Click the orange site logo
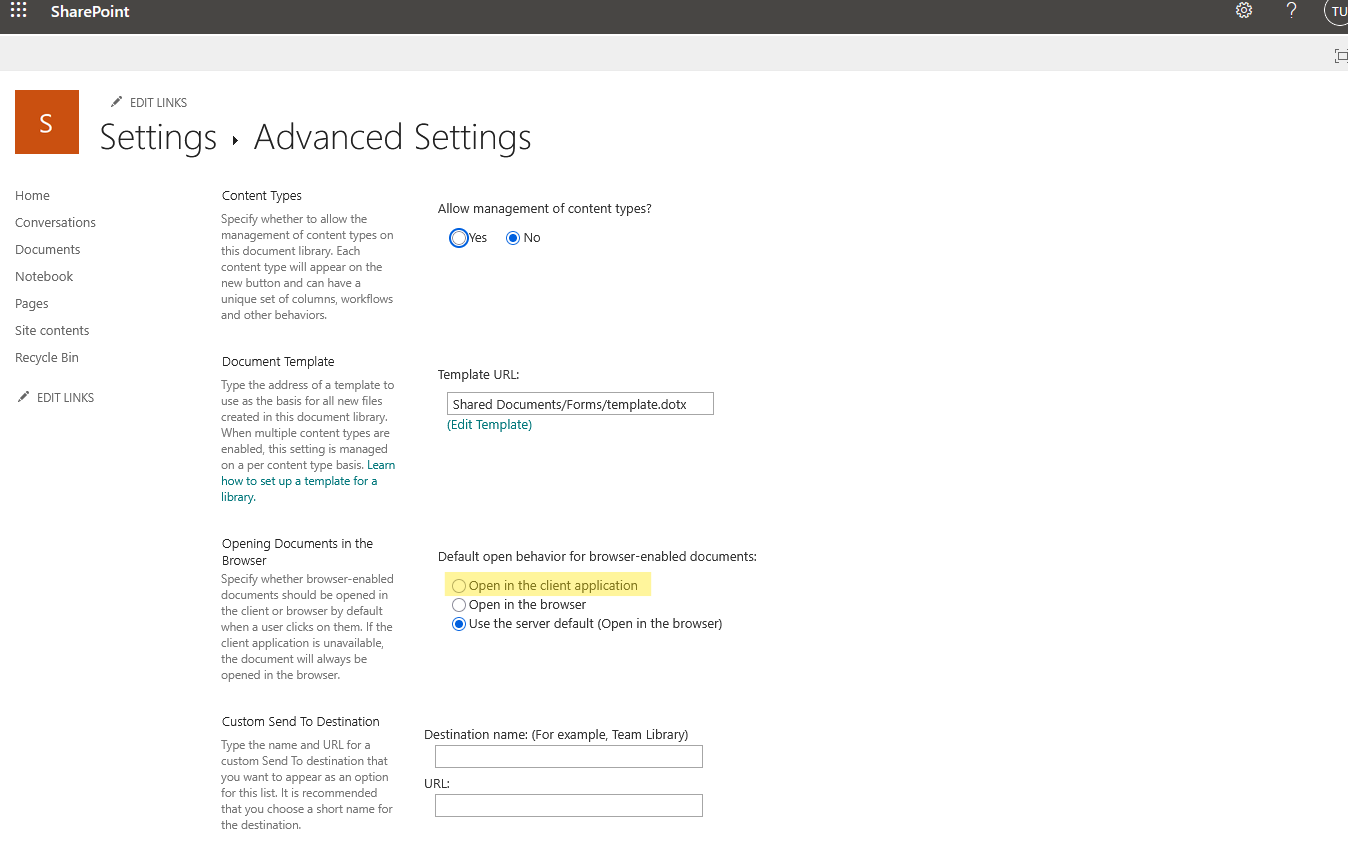Image resolution: width=1348 pixels, height=841 pixels. click(46, 121)
